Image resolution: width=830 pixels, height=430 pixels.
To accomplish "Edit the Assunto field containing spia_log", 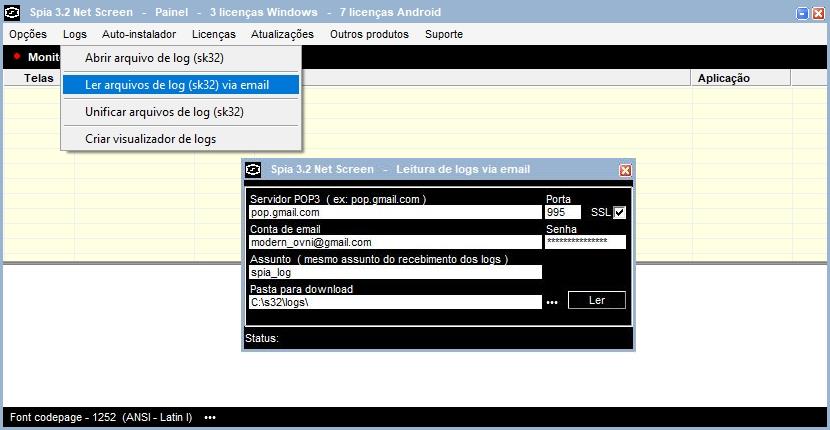I will [x=395, y=272].
